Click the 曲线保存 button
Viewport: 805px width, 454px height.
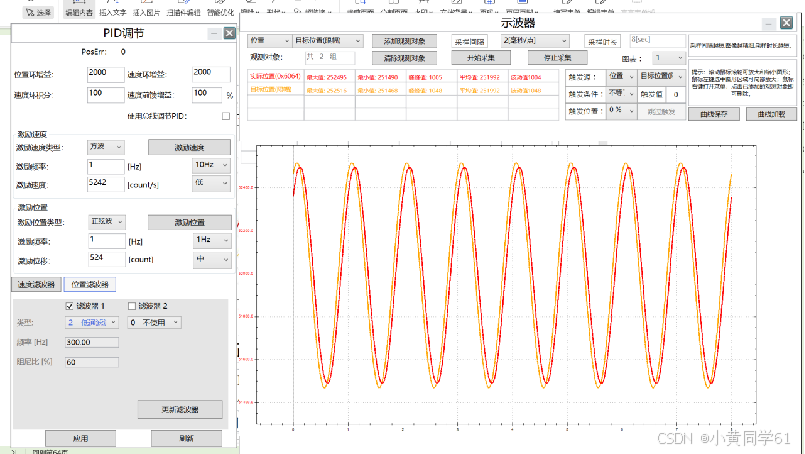tap(714, 114)
